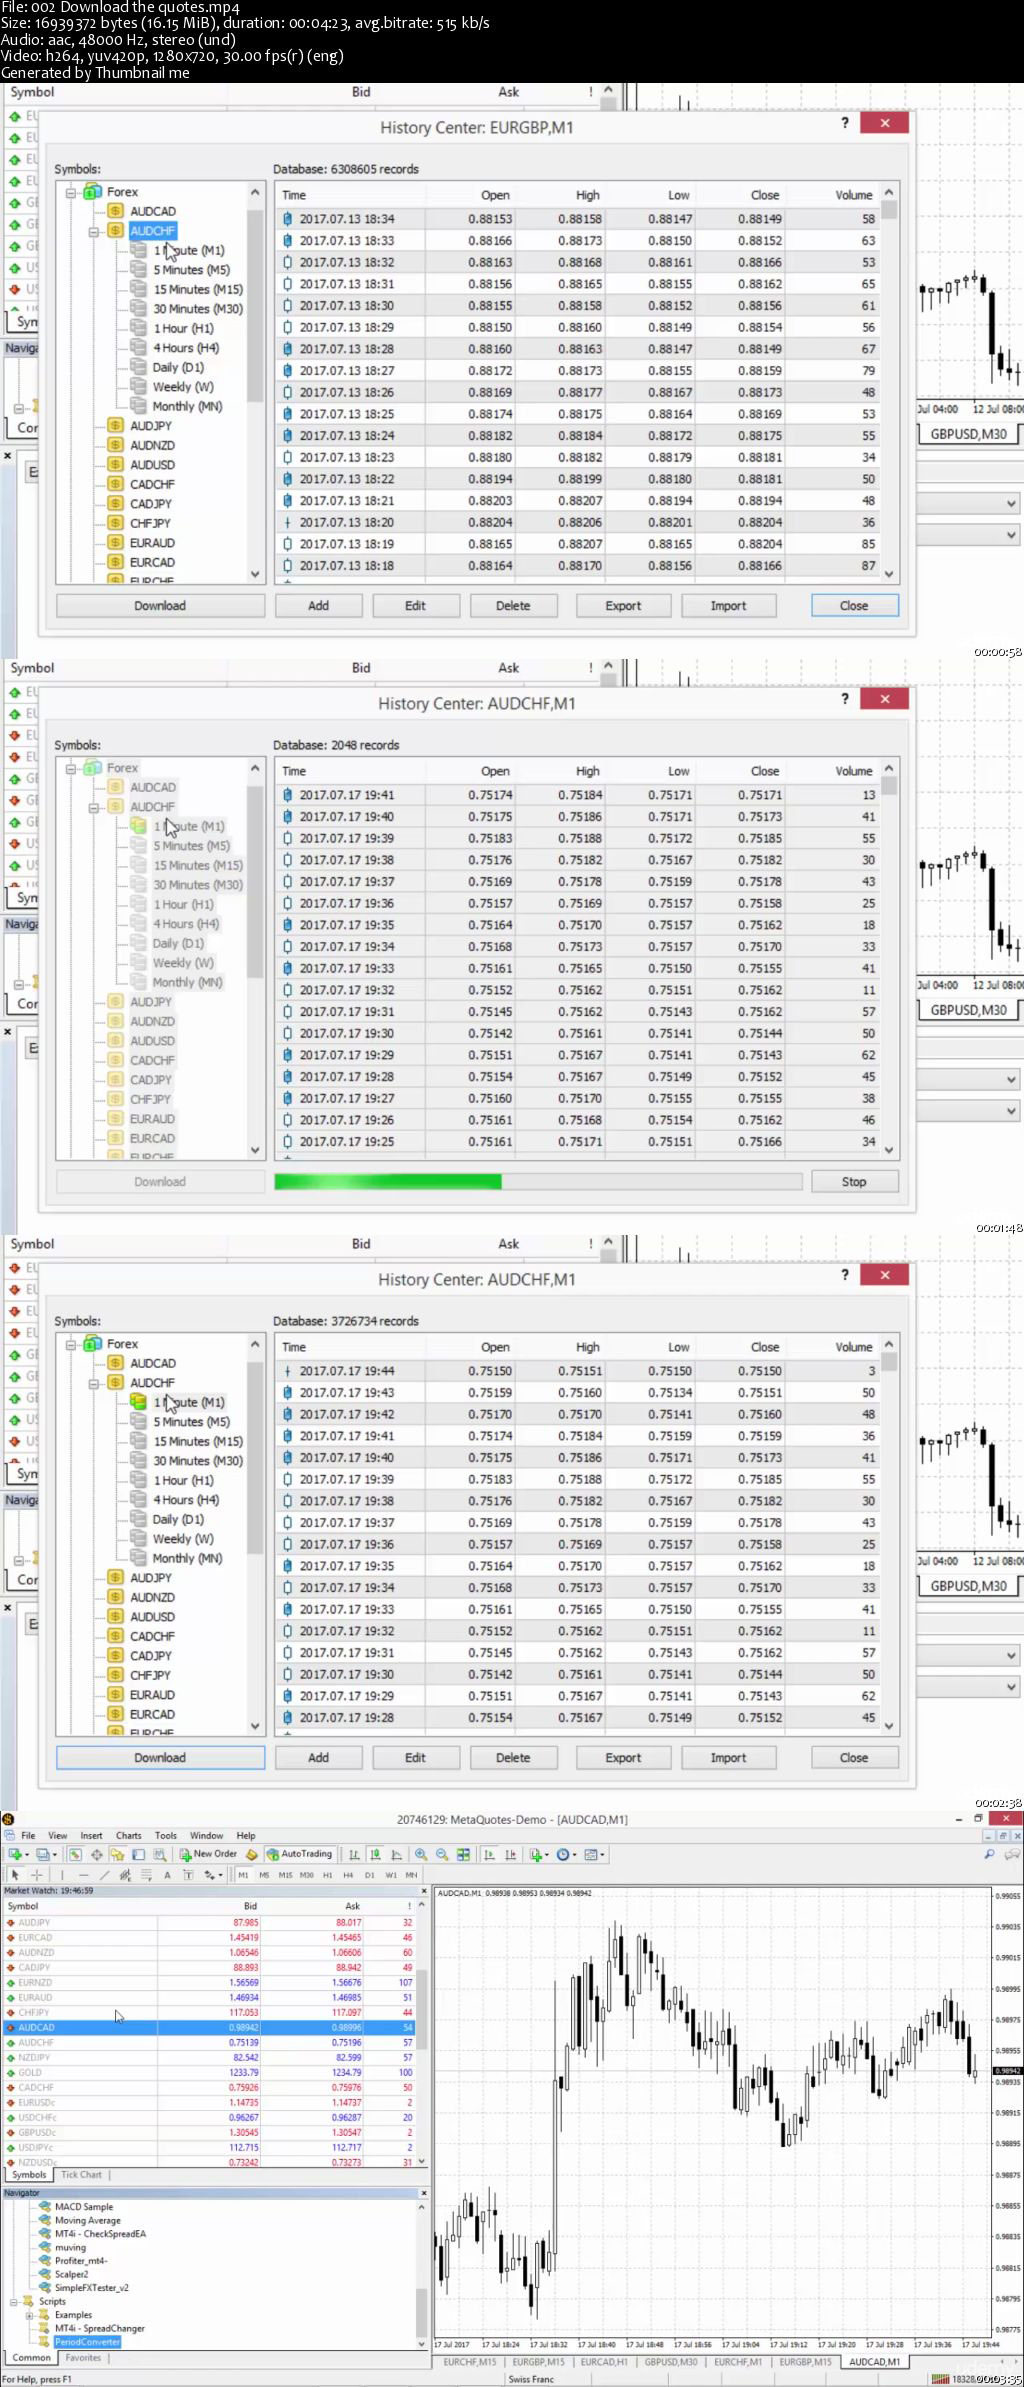This screenshot has height=2387, width=1024.
Task: Open the Templates toolbar icon
Action: click(x=592, y=1854)
